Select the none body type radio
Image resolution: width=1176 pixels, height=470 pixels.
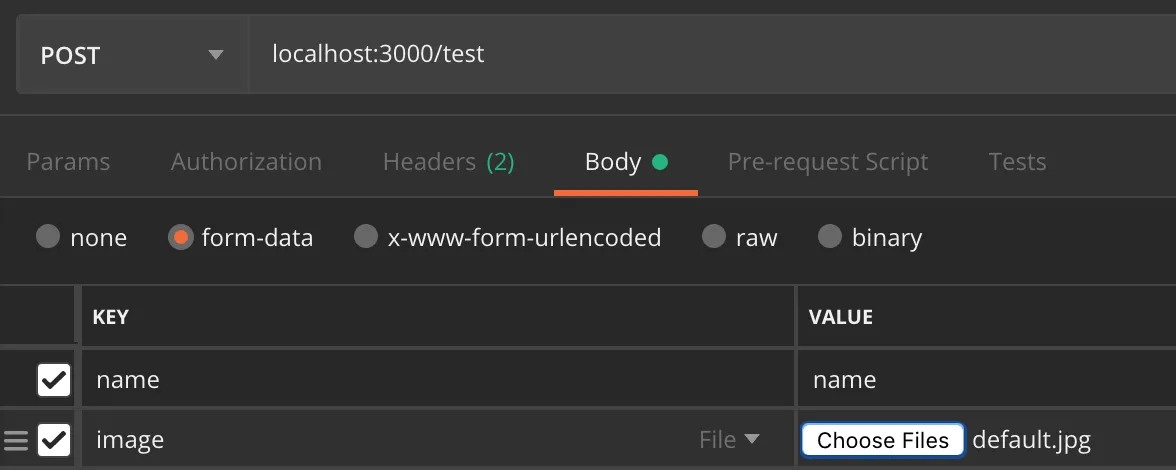click(x=48, y=238)
